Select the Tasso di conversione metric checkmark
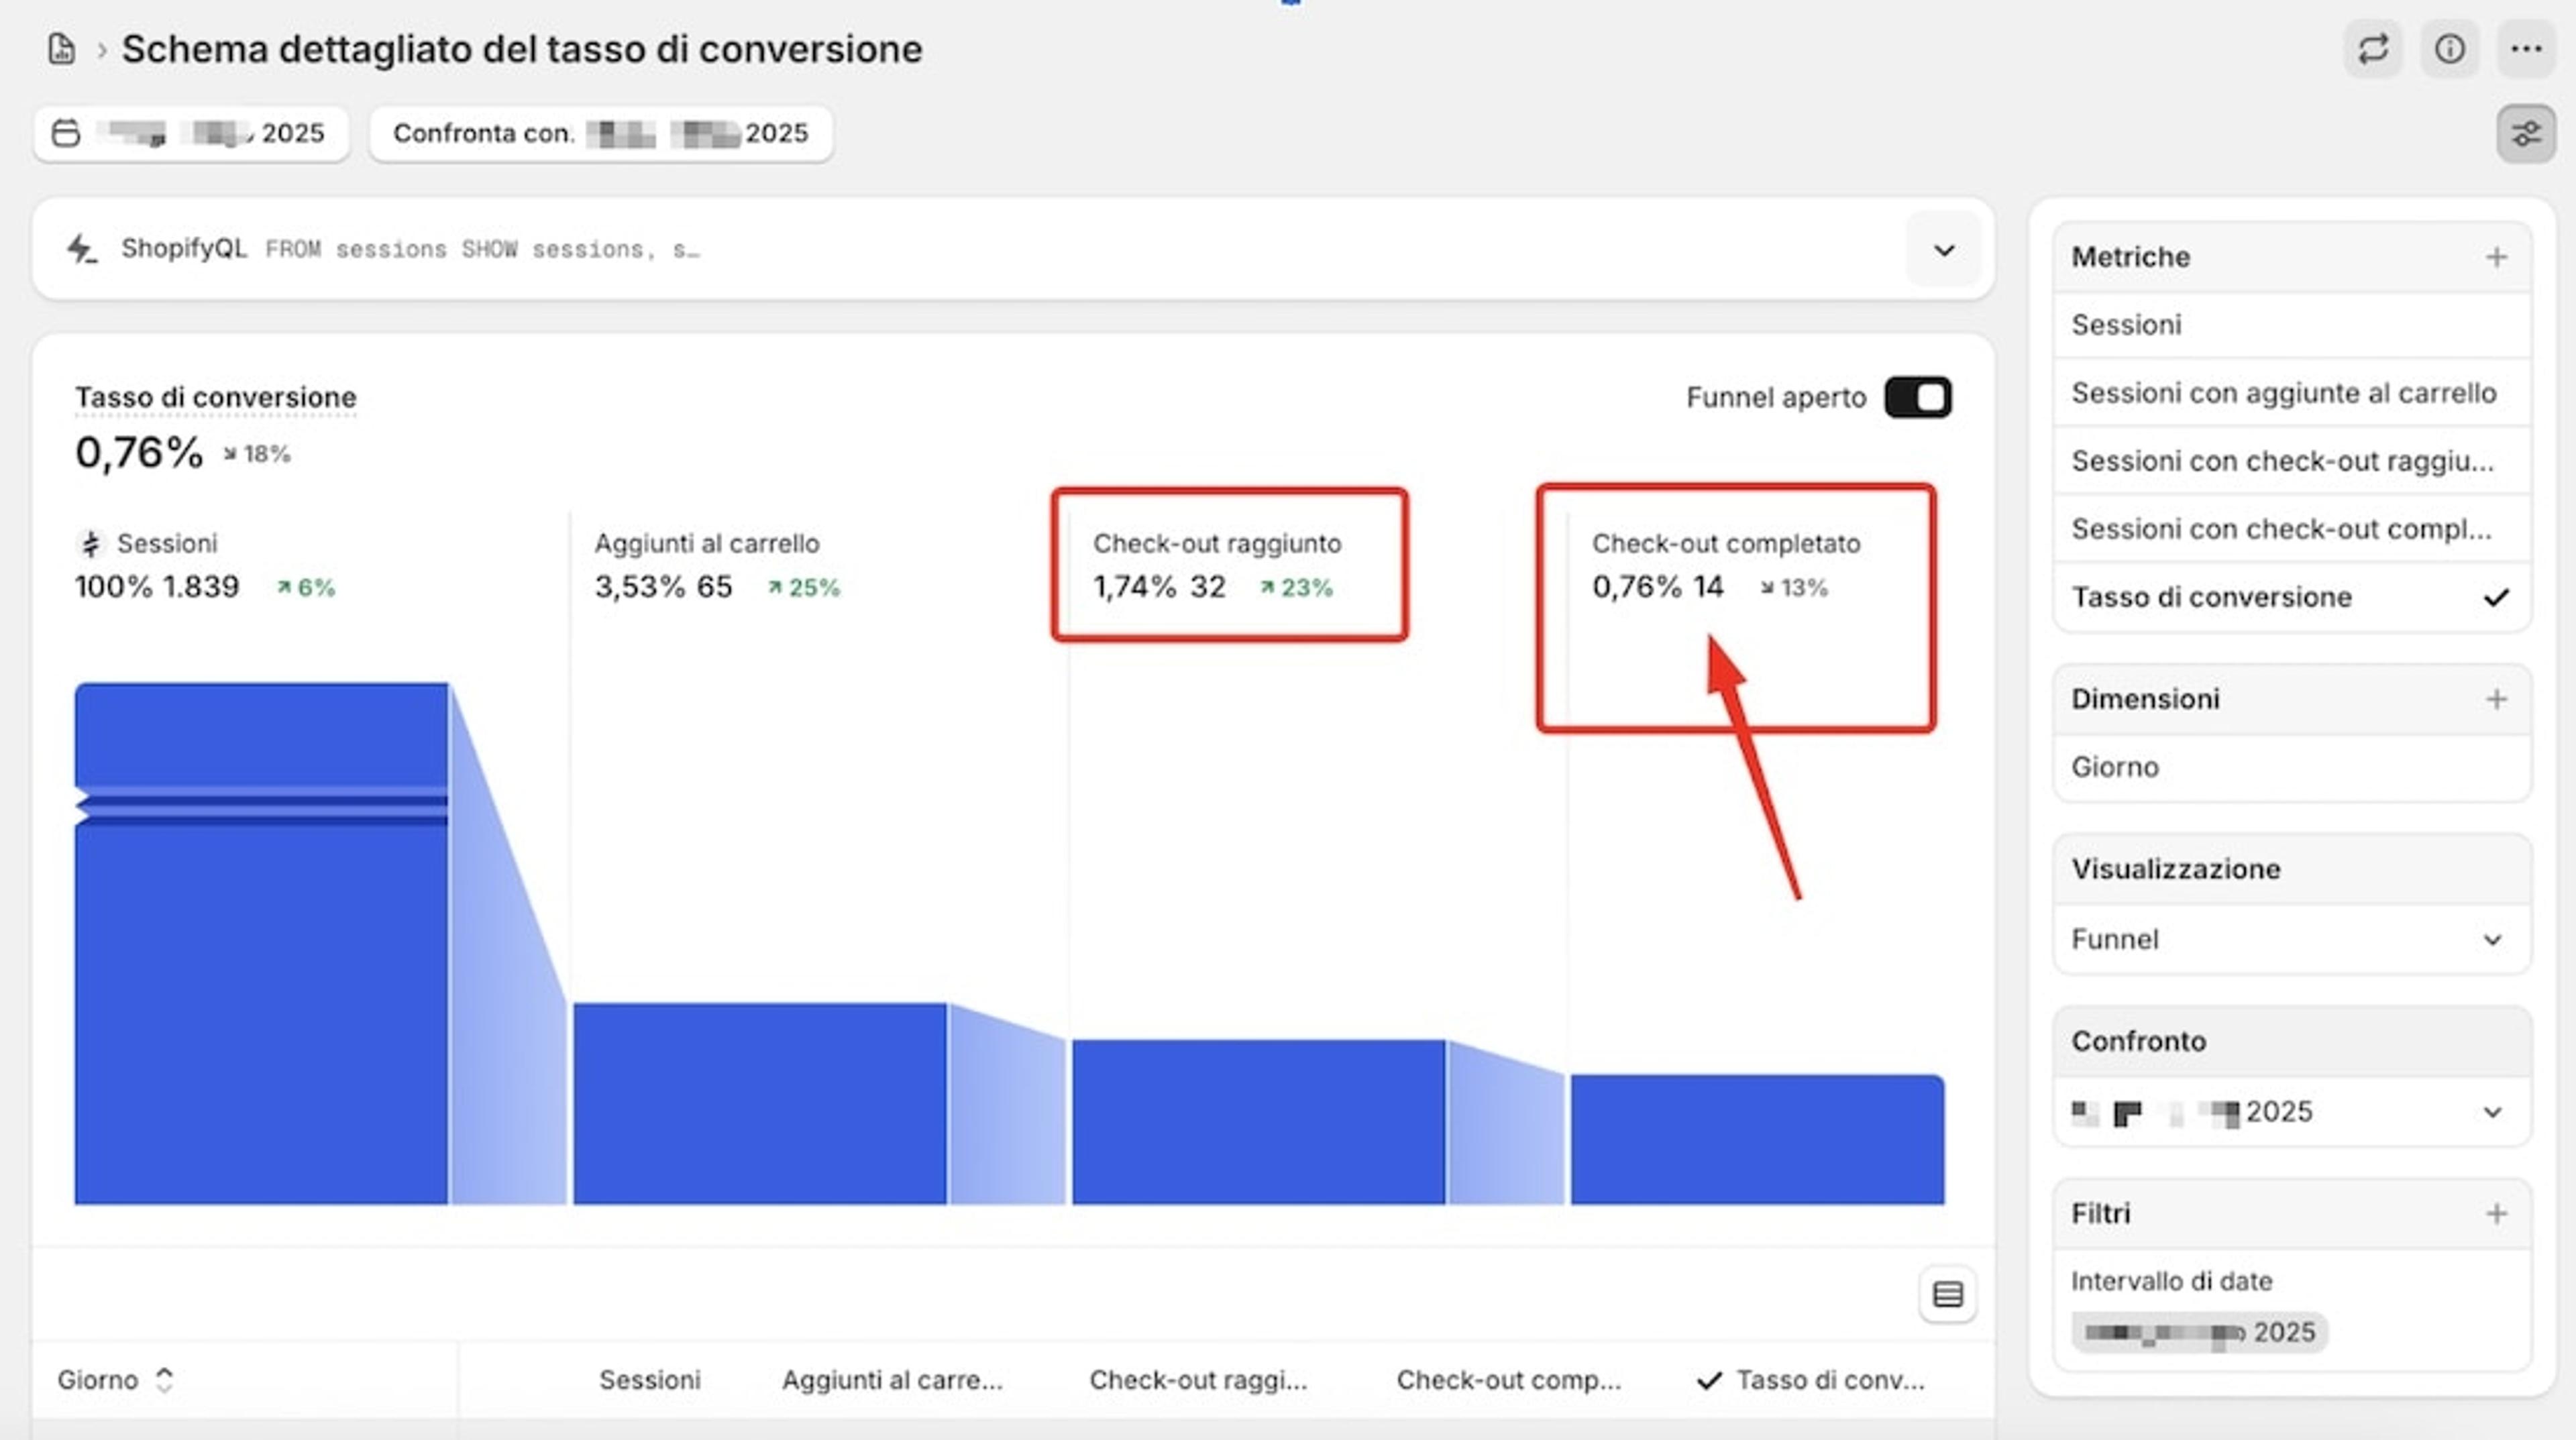The width and height of the screenshot is (2576, 1440). coord(2496,597)
